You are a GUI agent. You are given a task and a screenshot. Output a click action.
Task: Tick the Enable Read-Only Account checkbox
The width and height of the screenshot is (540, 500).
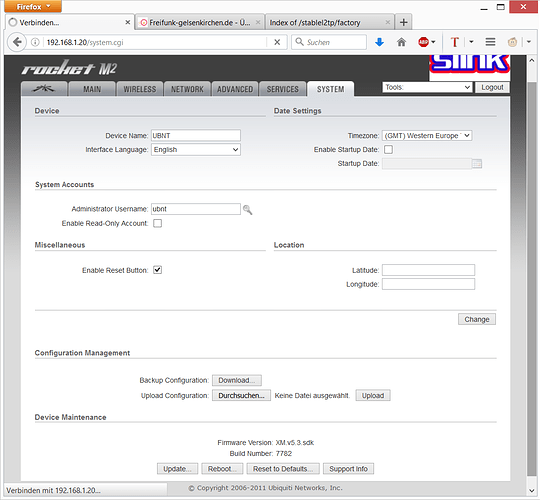tap(158, 223)
